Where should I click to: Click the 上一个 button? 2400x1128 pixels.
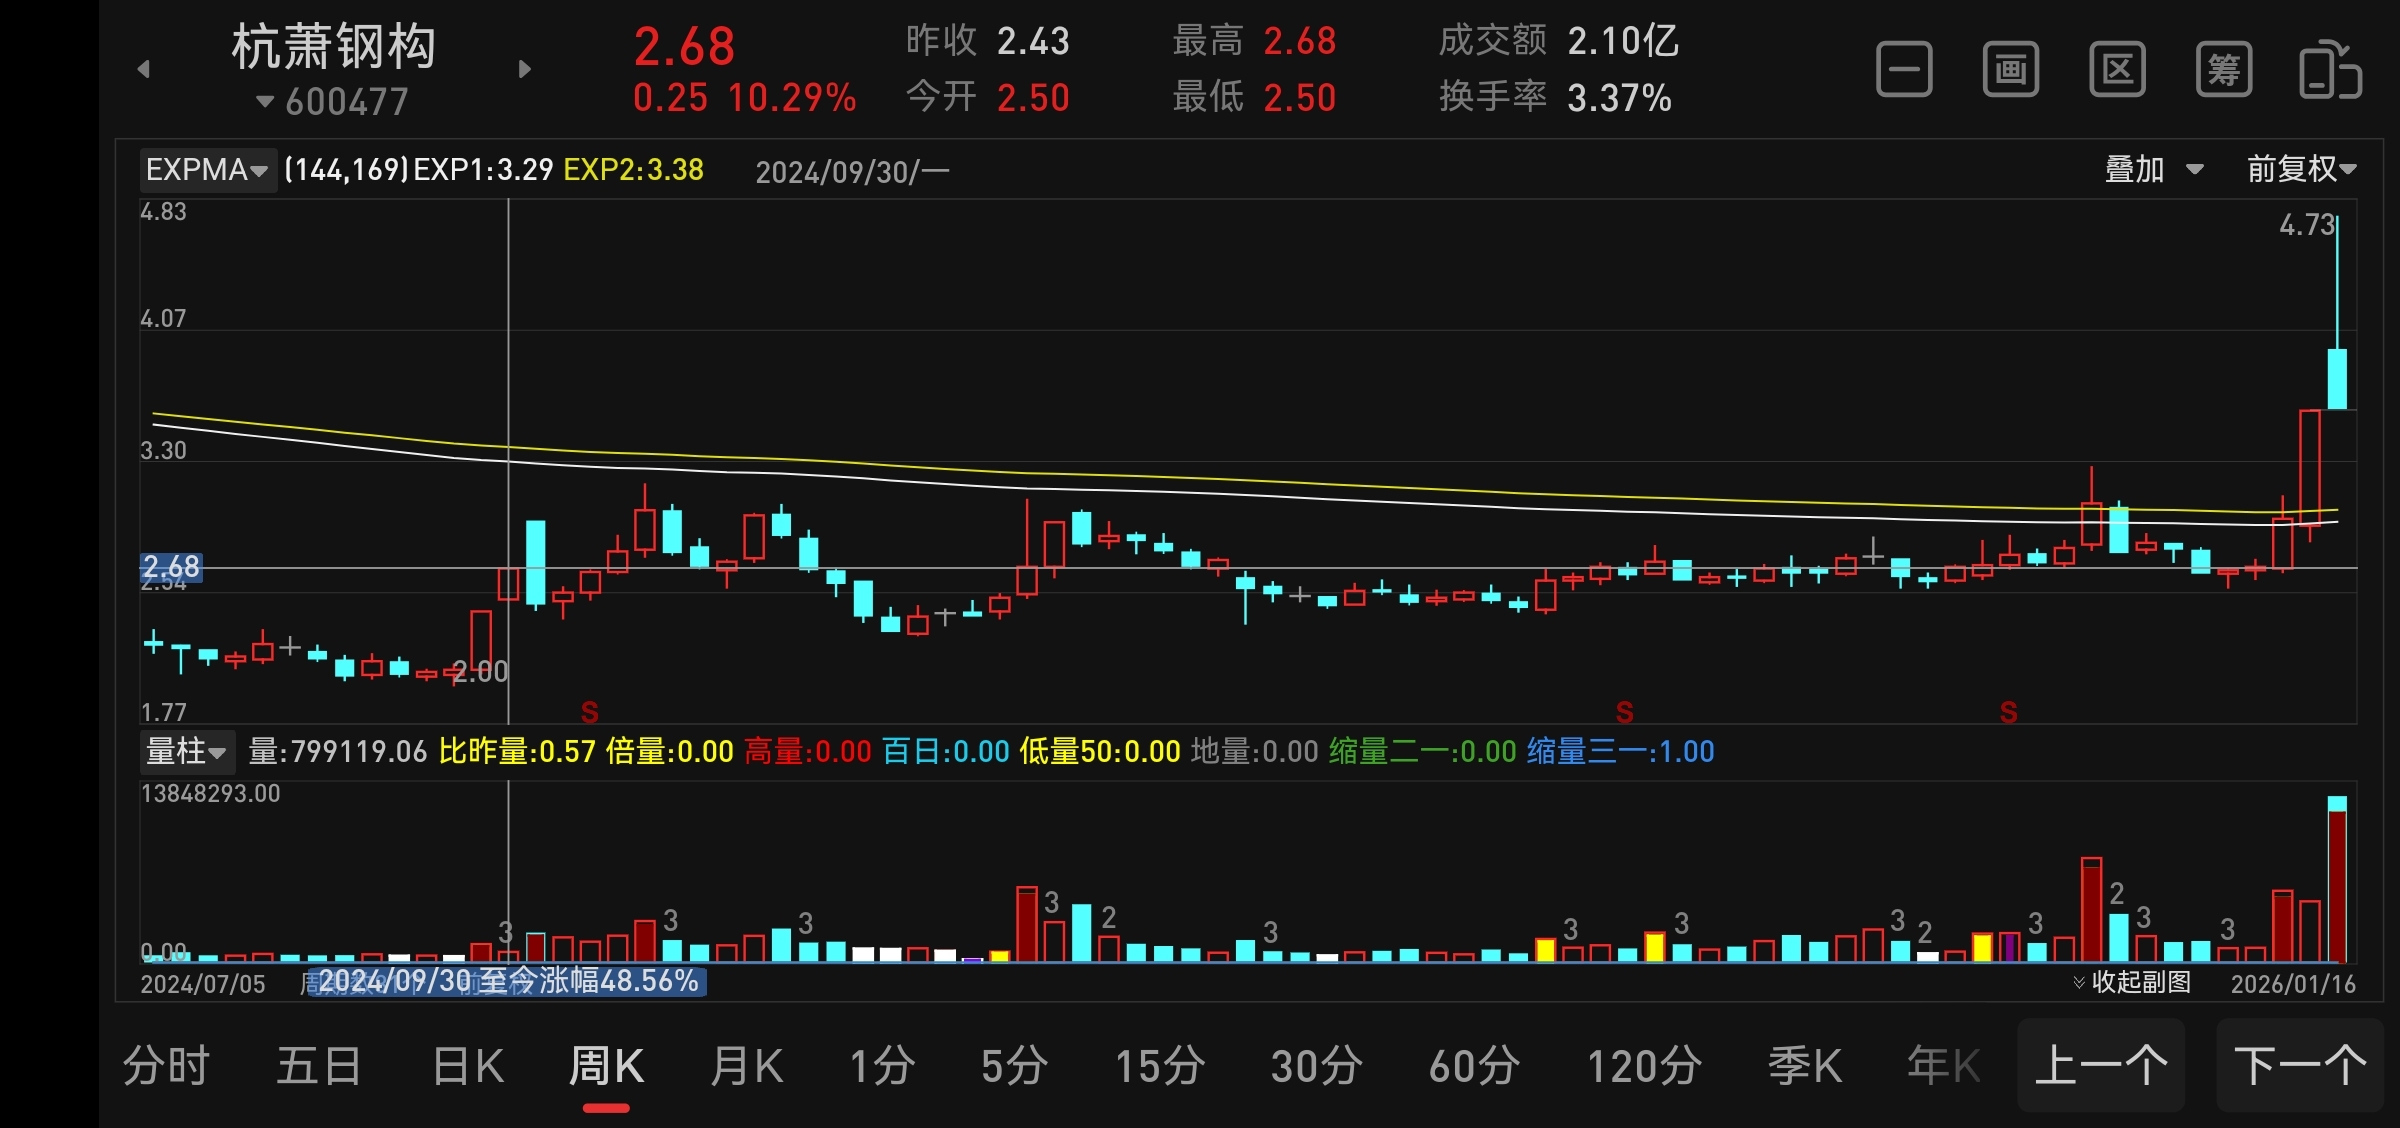coord(2101,1065)
